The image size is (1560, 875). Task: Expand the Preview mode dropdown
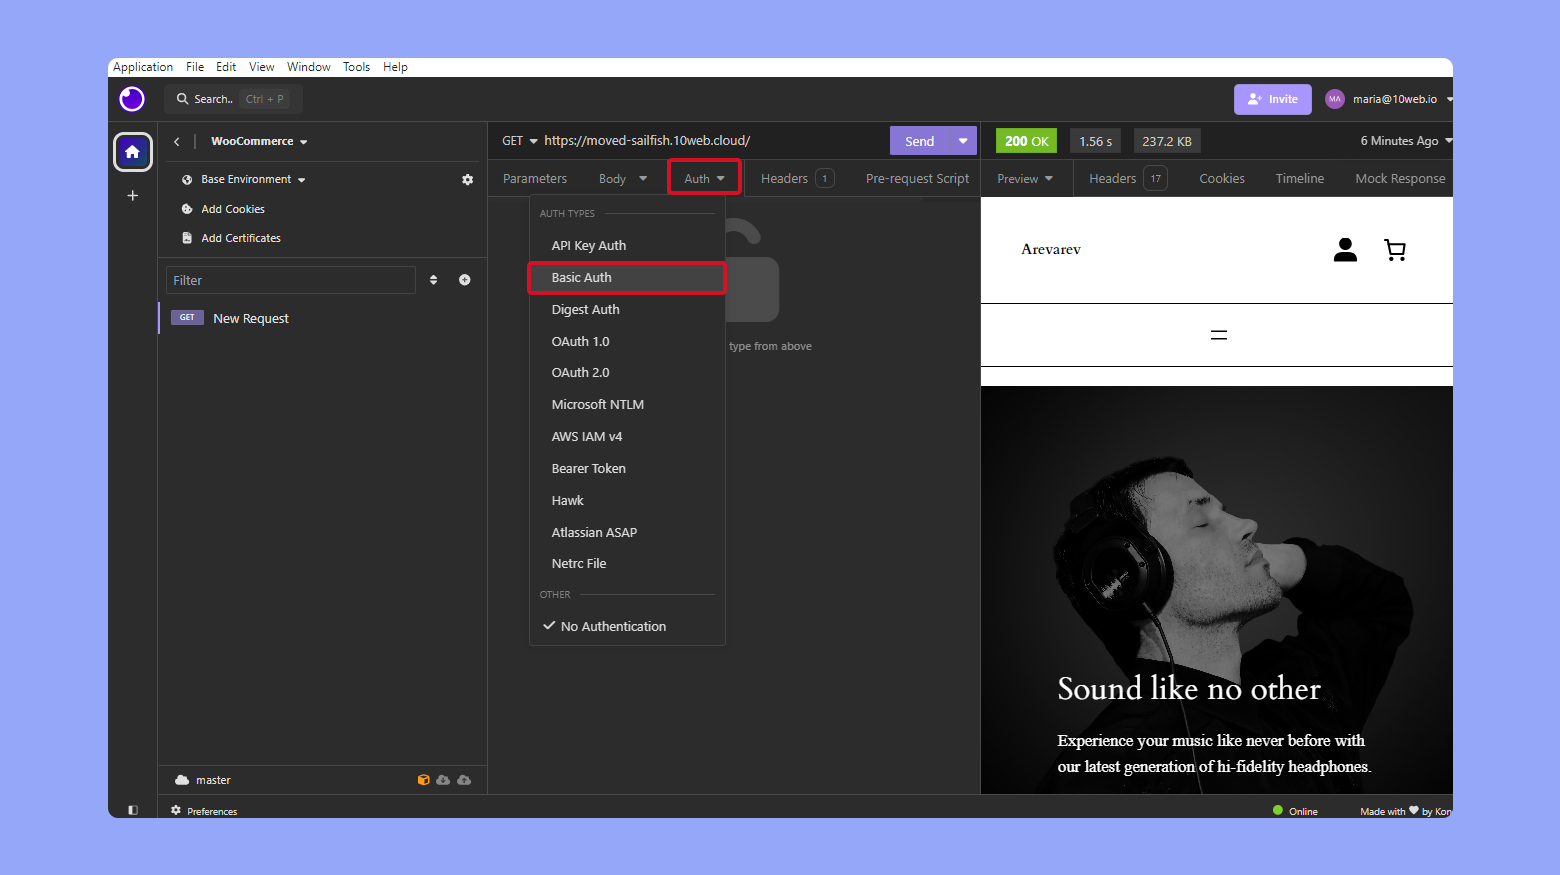(x=1025, y=178)
